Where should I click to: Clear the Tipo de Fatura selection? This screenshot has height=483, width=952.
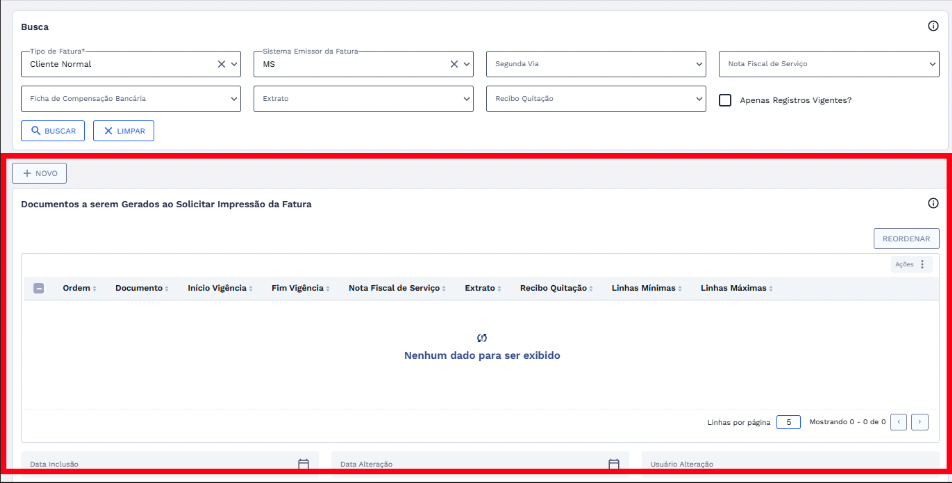(x=222, y=64)
